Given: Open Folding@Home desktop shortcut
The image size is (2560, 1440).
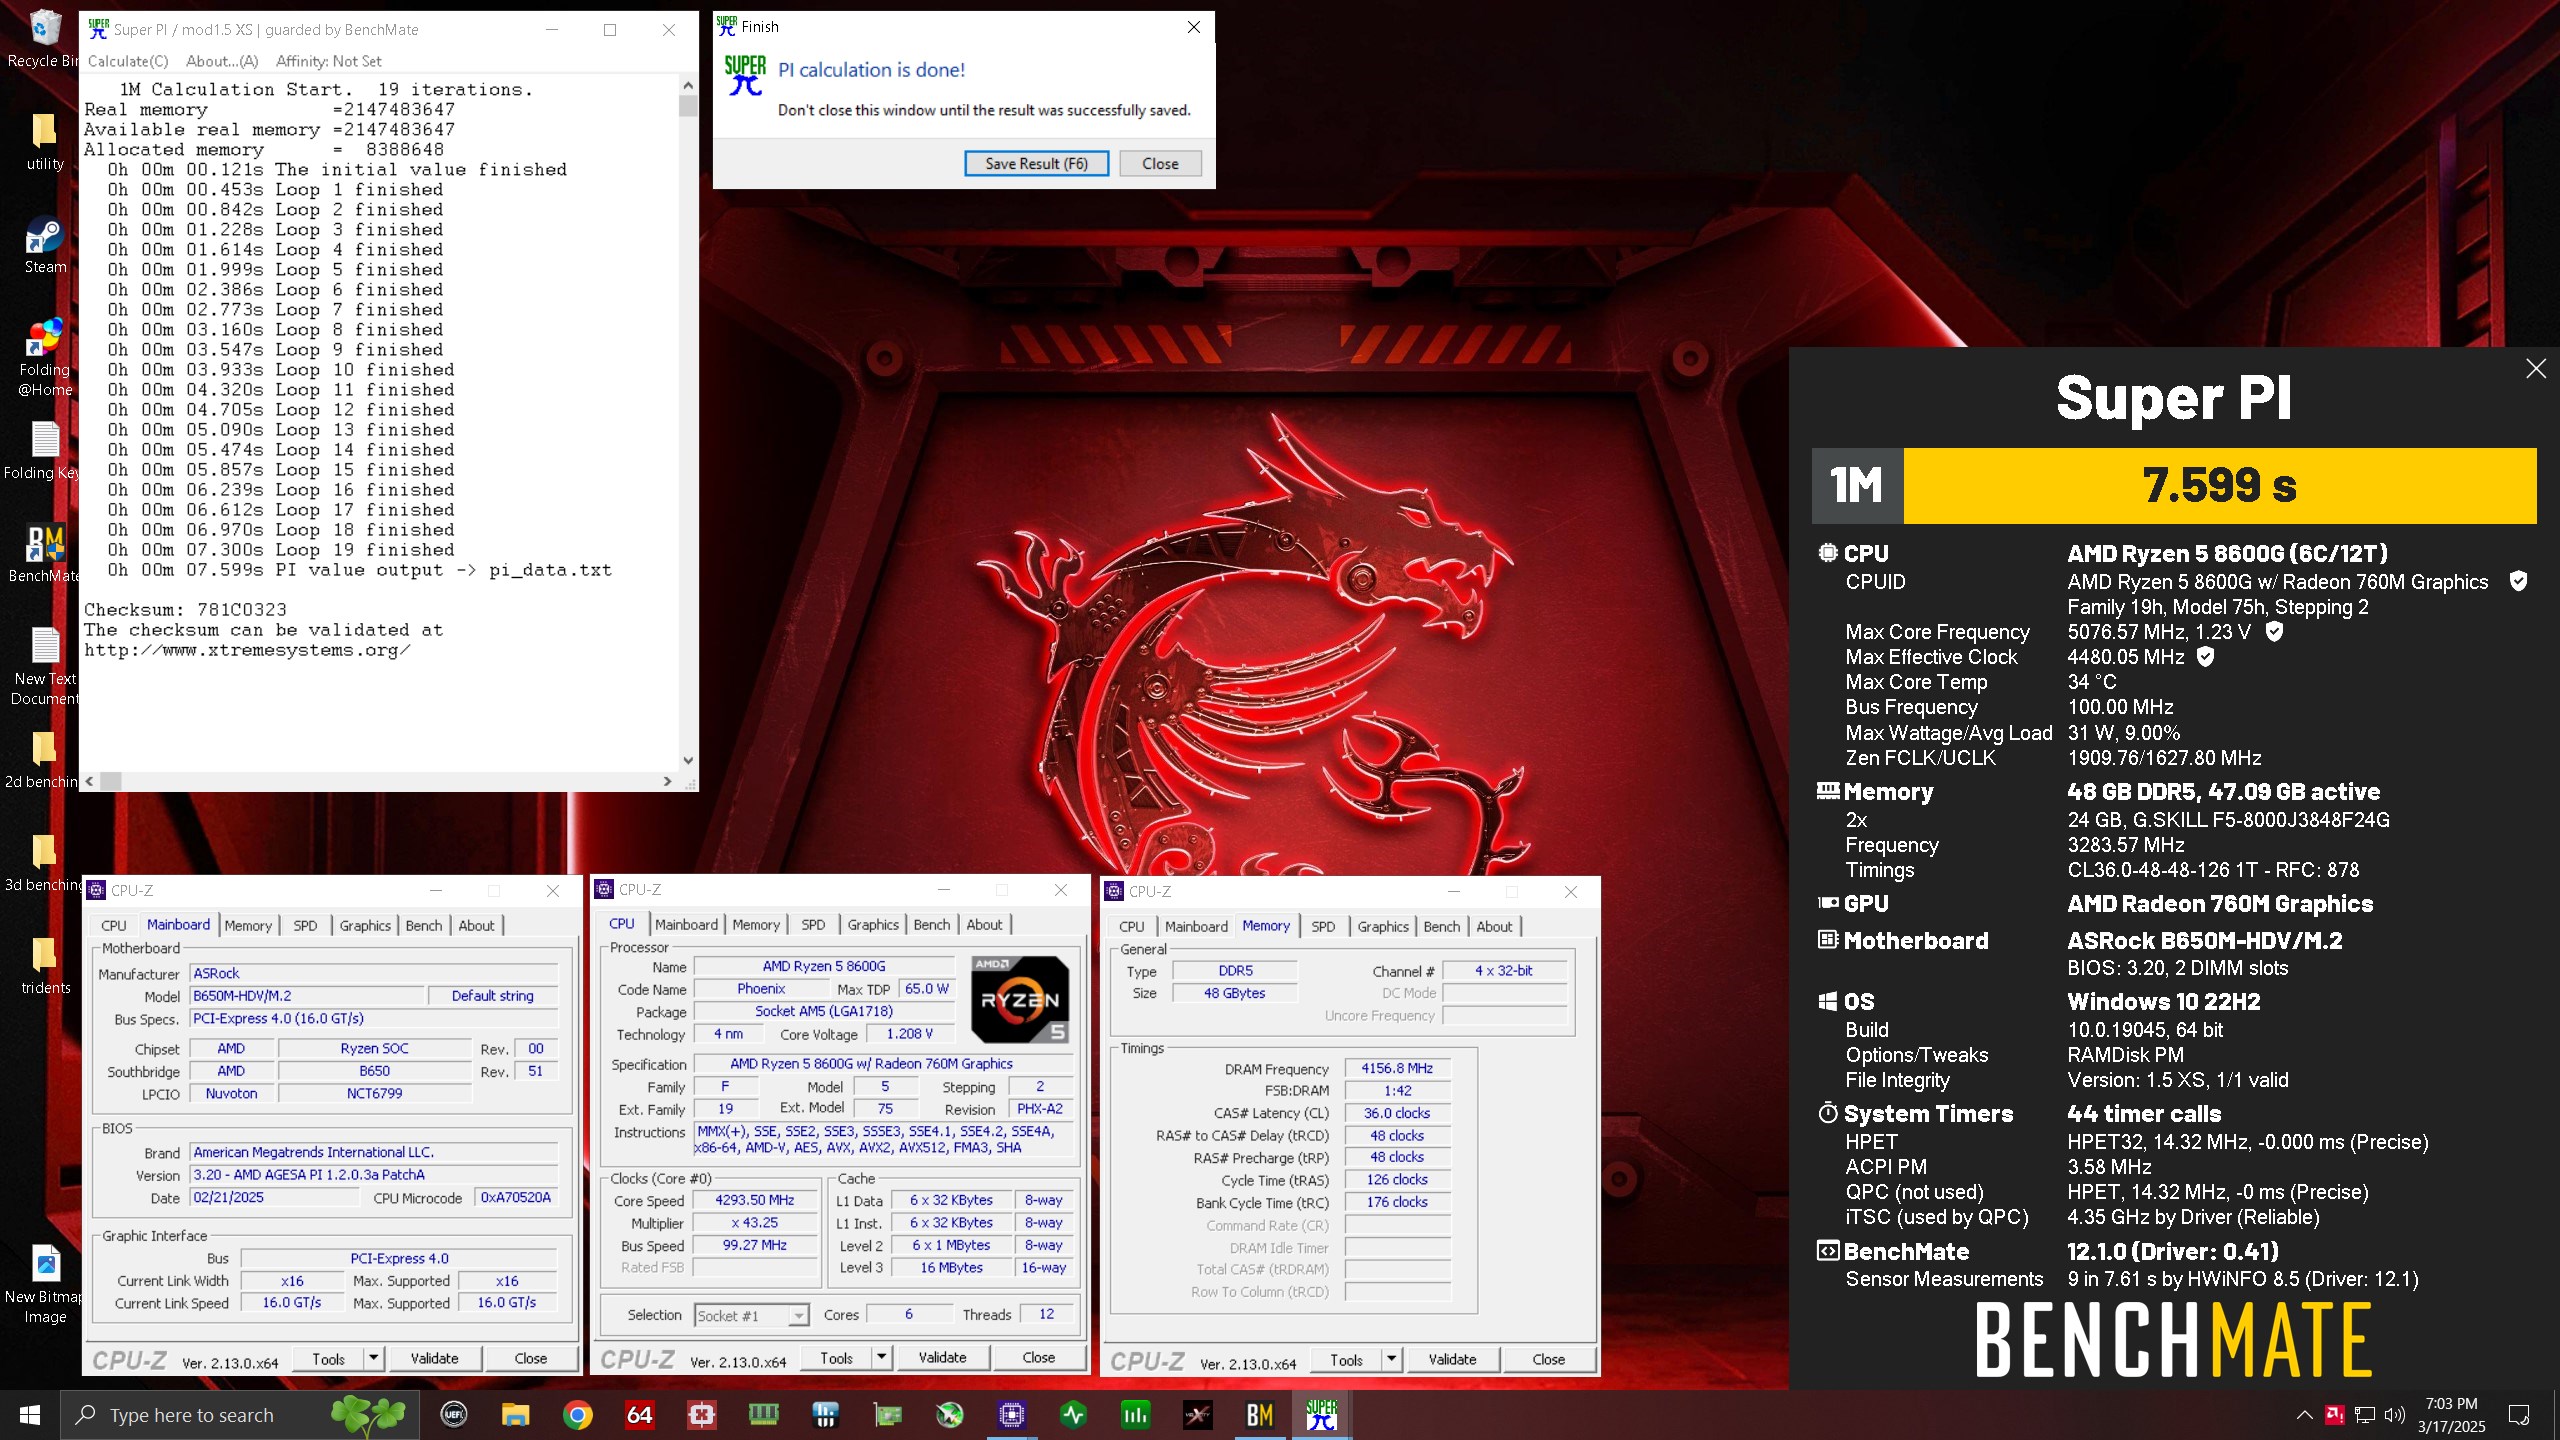Looking at the screenshot, I should click(x=44, y=358).
